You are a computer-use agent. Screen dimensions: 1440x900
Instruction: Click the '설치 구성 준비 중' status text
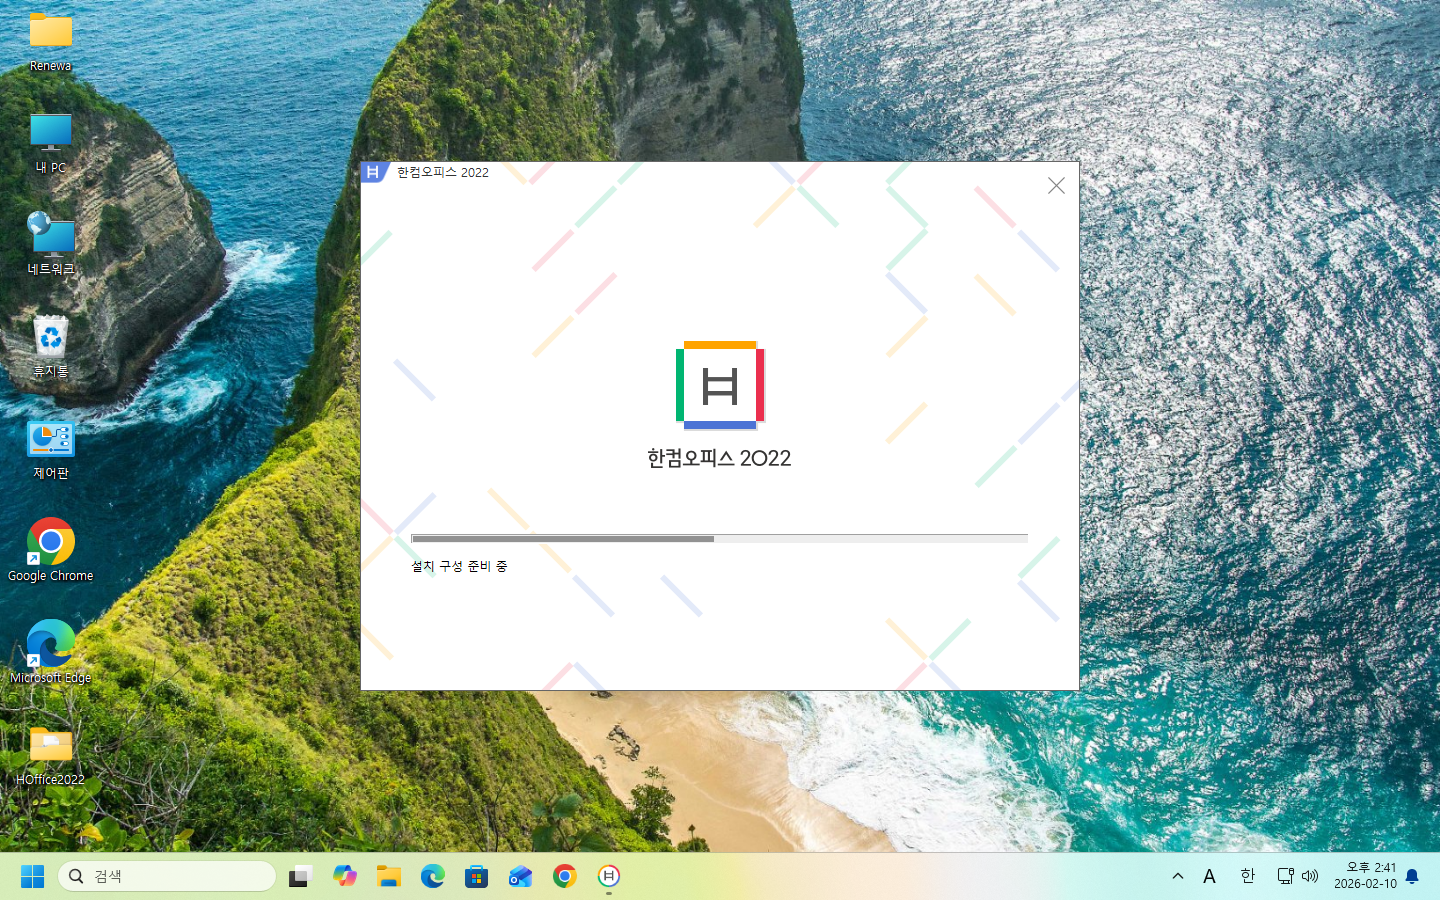click(458, 566)
